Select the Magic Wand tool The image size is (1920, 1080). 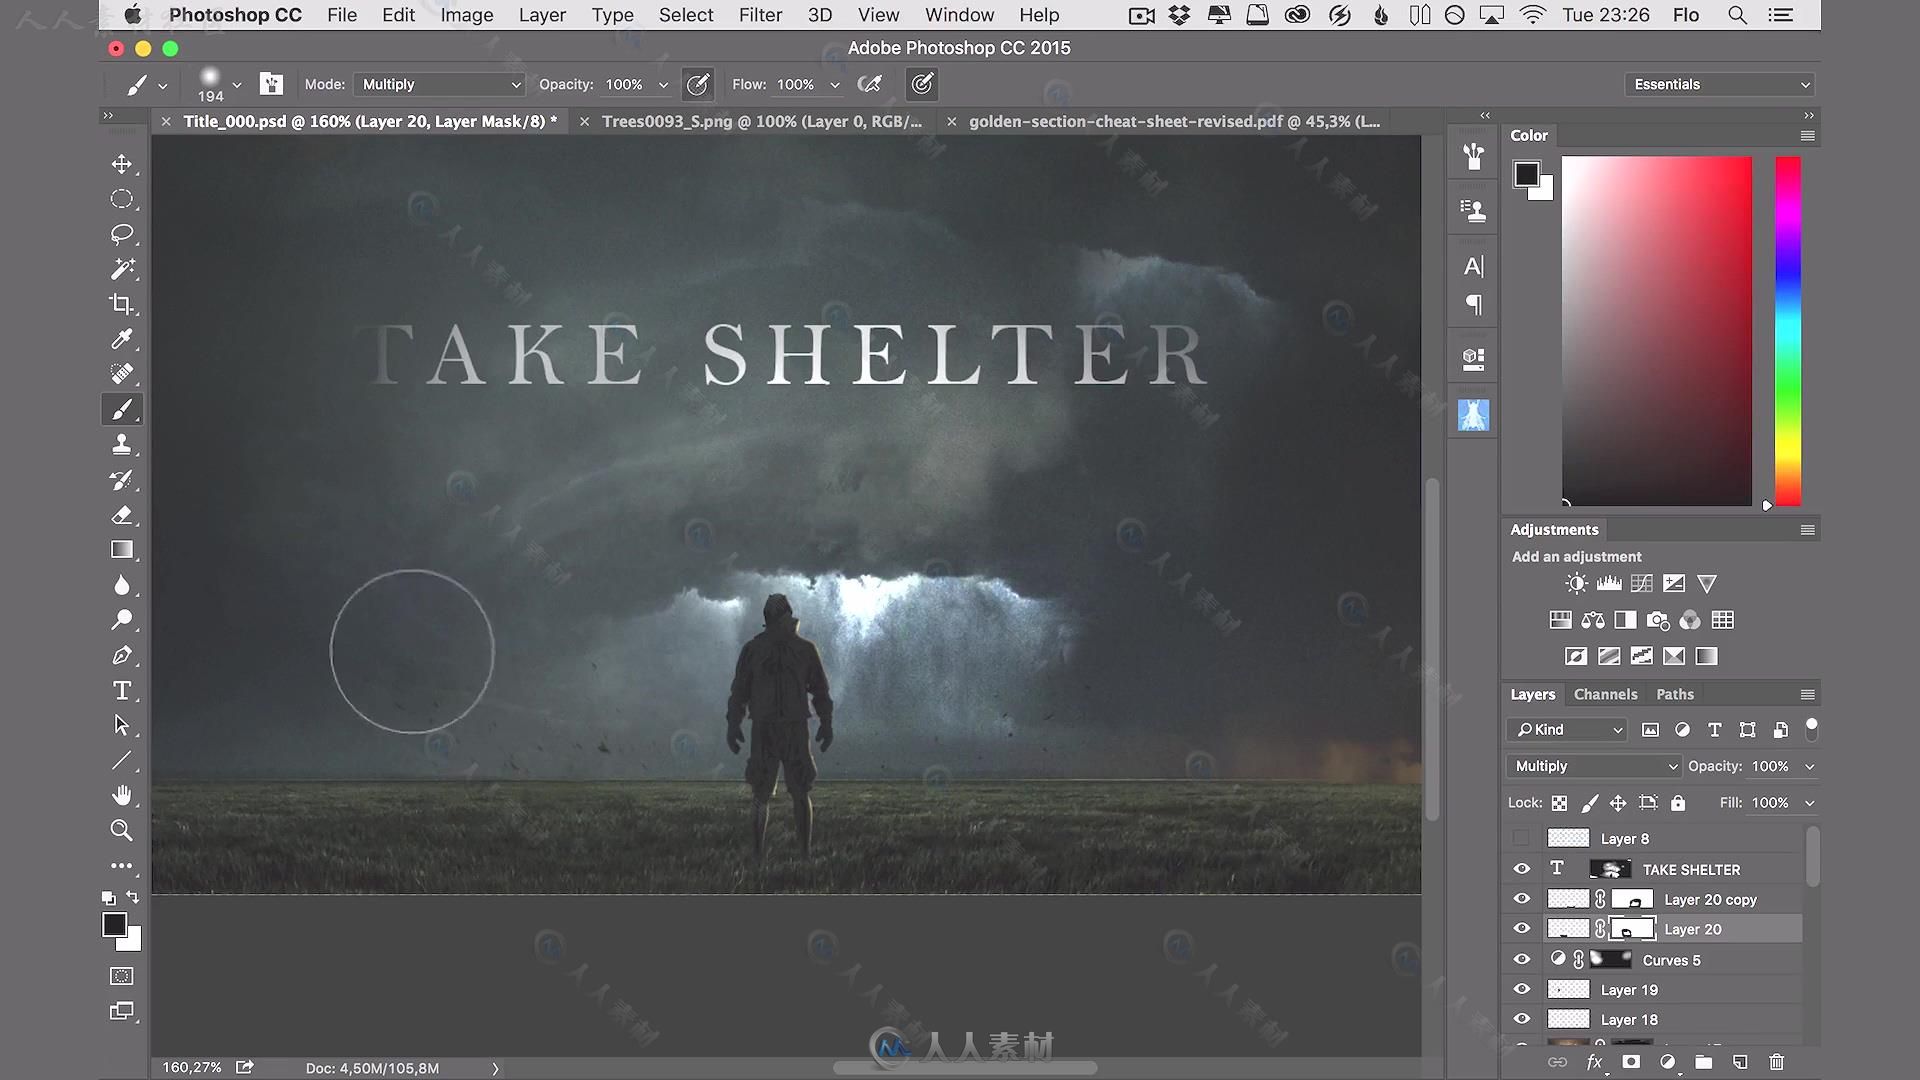[x=122, y=269]
